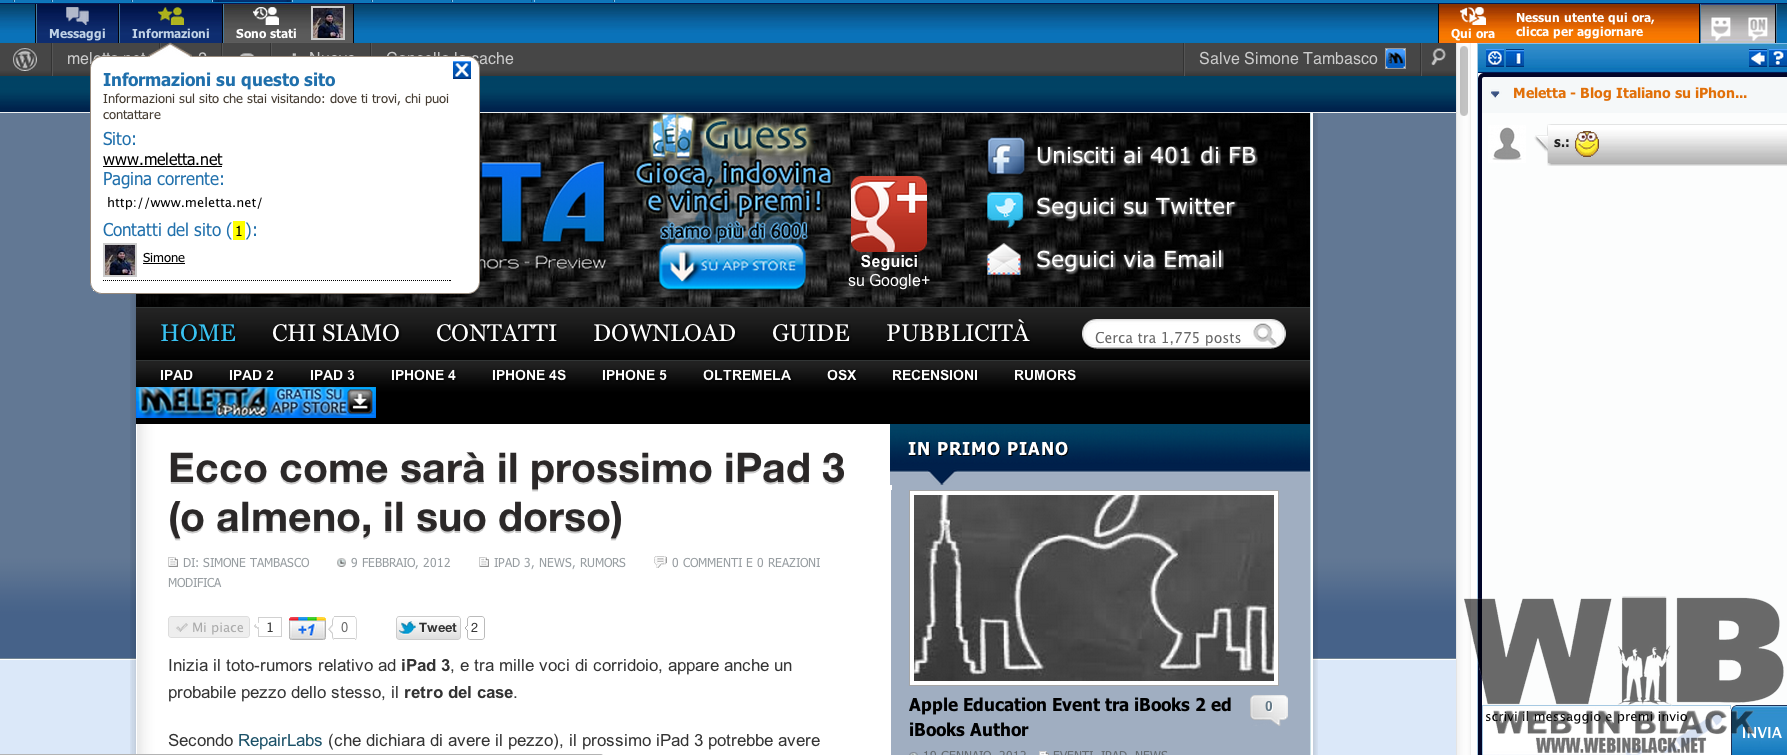1787x755 pixels.
Task: Collapse the Meletta Blog Italiano chat group
Action: click(1496, 94)
